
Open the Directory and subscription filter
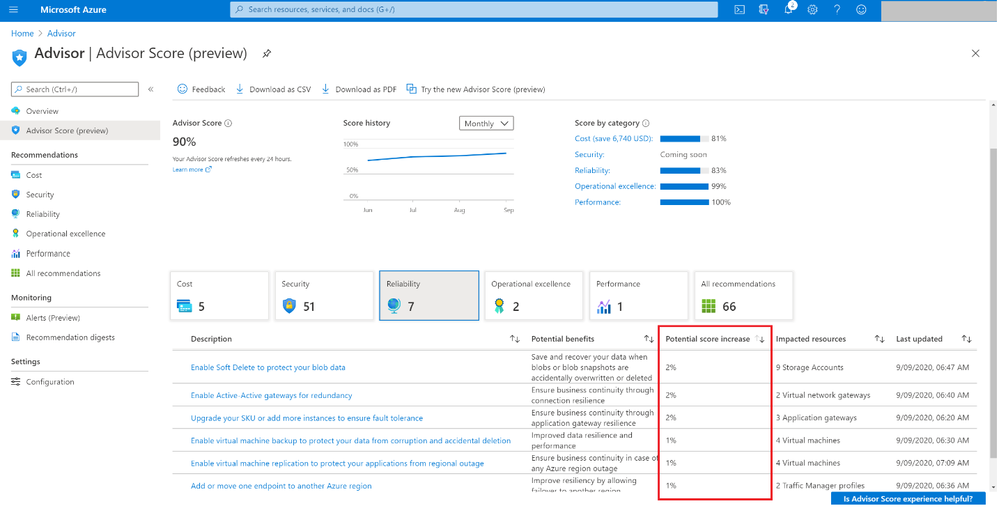coord(763,10)
